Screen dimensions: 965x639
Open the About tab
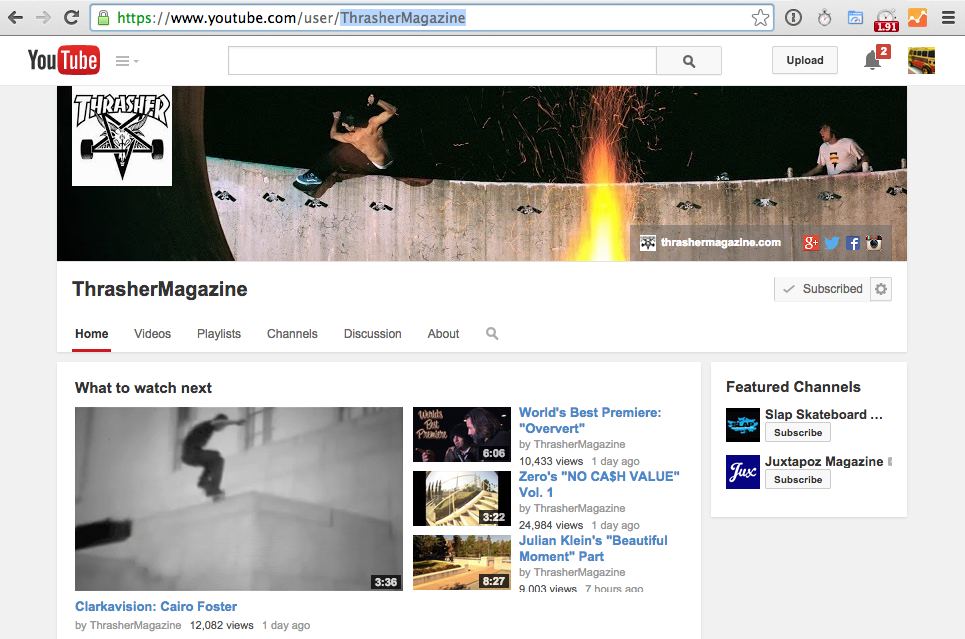coord(443,334)
